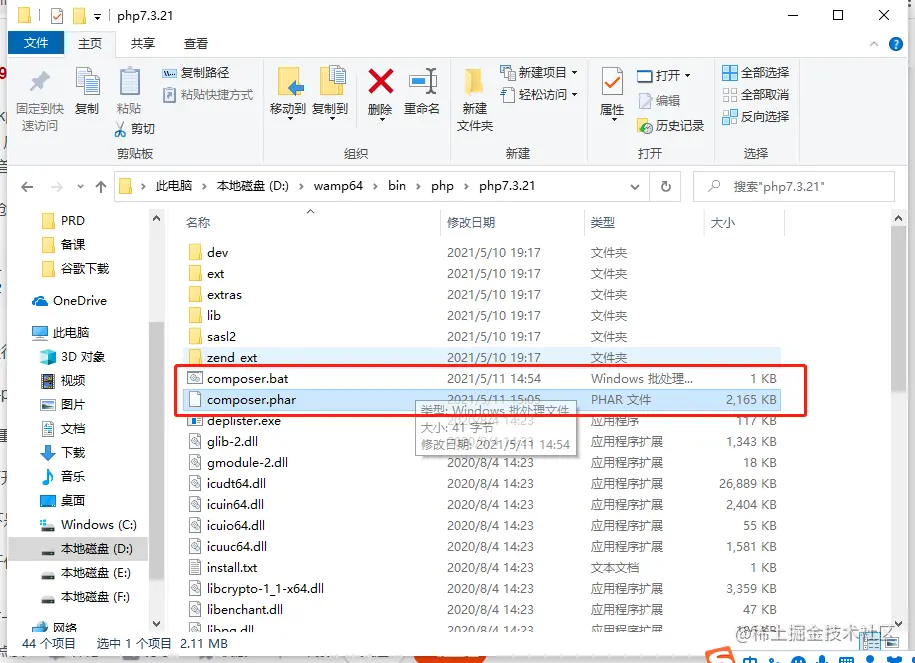Select the extras folder
915x663 pixels.
click(x=224, y=295)
